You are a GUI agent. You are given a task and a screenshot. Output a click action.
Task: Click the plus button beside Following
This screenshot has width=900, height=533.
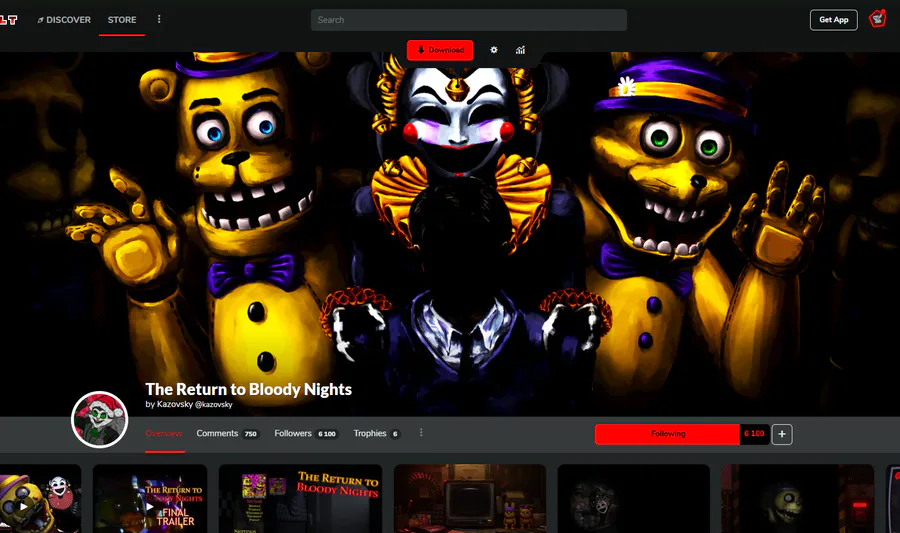pos(782,434)
